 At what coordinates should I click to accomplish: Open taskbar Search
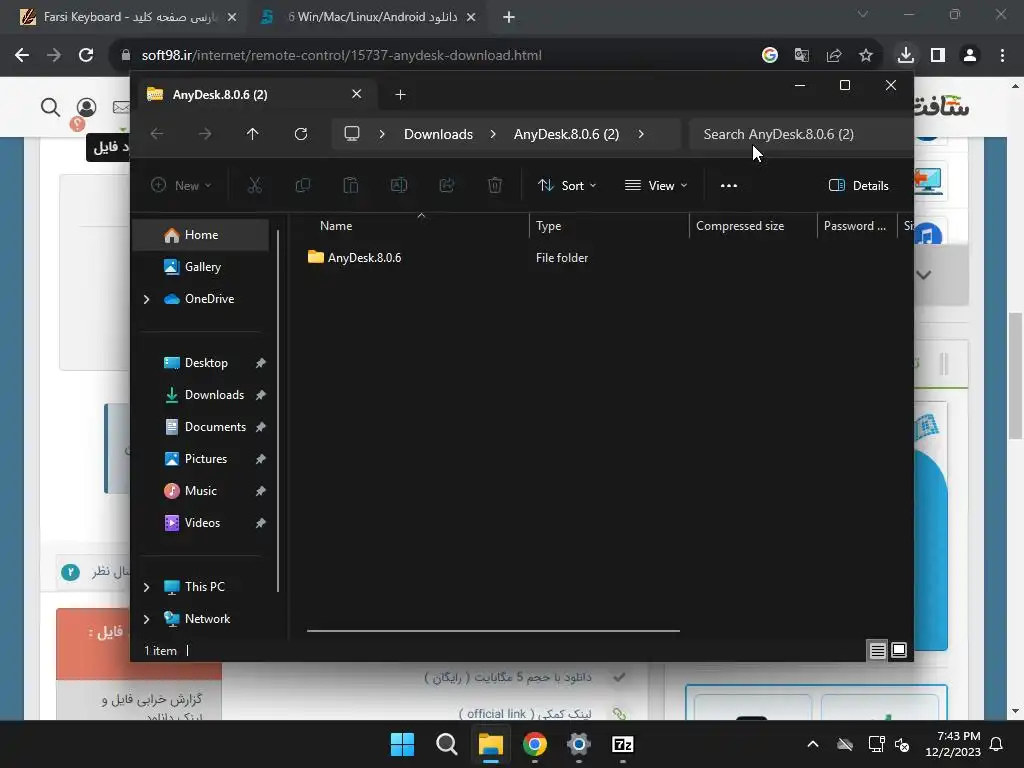pos(447,744)
